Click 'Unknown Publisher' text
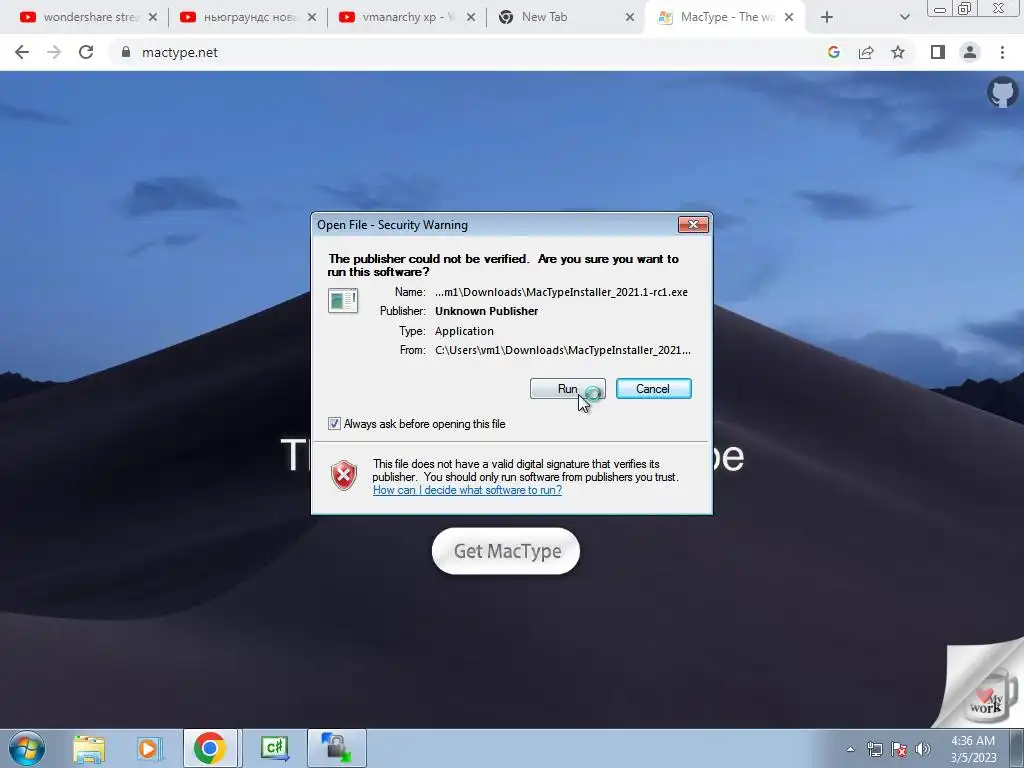The width and height of the screenshot is (1024, 768). point(487,312)
